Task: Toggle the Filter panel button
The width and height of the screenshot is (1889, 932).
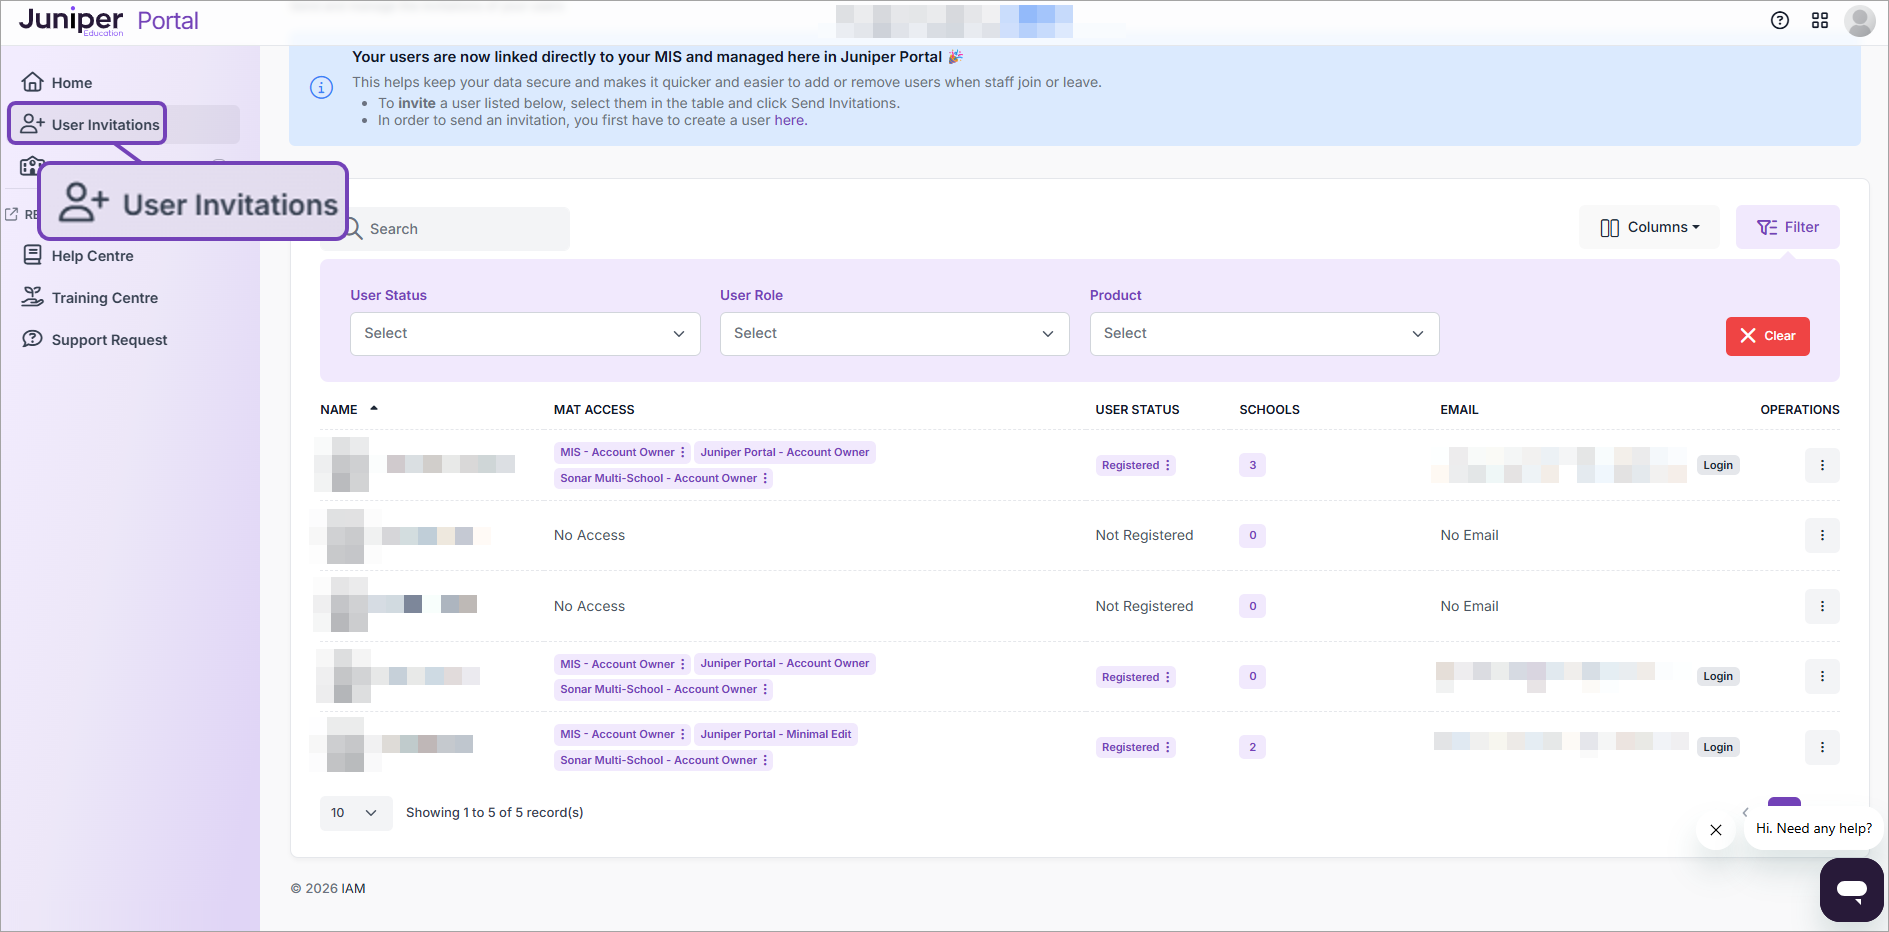Action: [1788, 227]
